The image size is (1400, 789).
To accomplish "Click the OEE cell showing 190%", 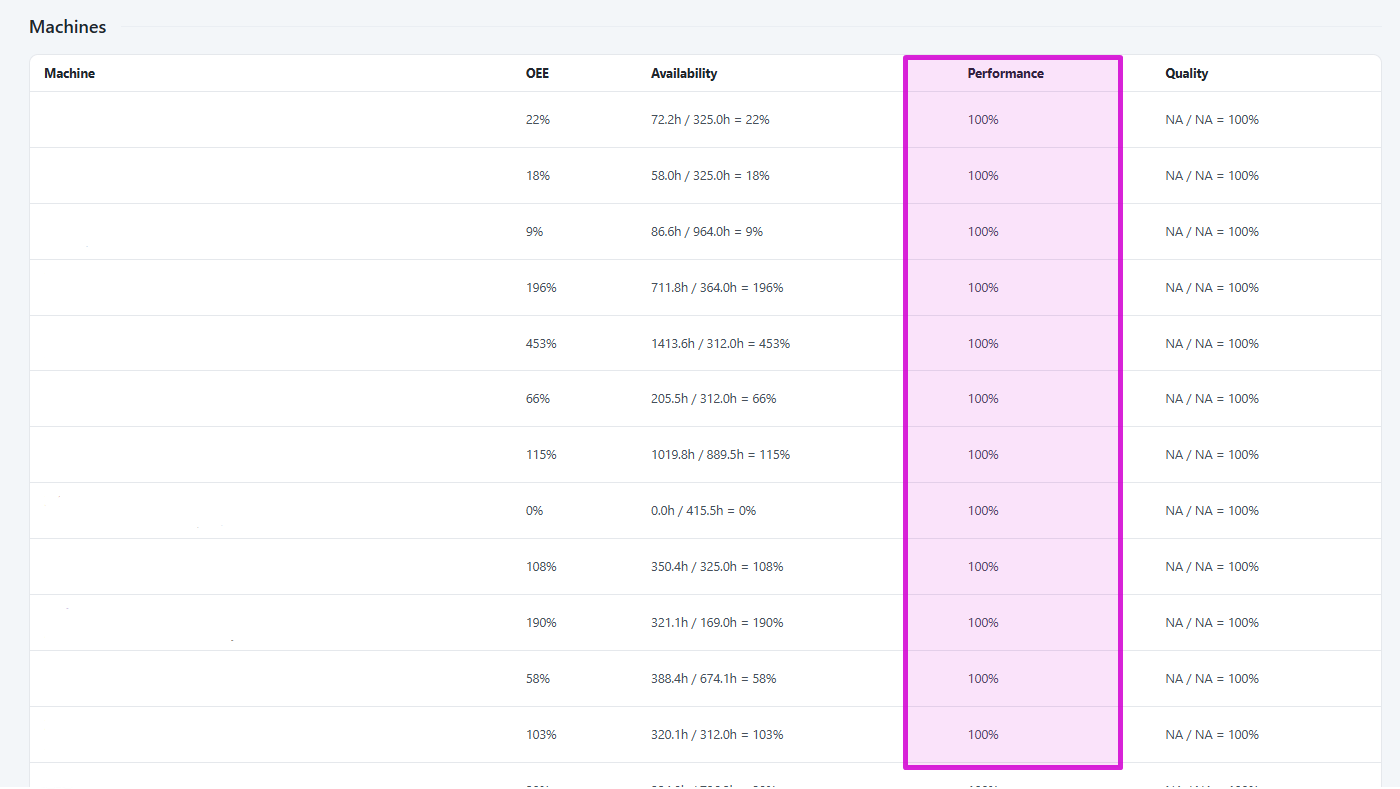I will (x=541, y=622).
